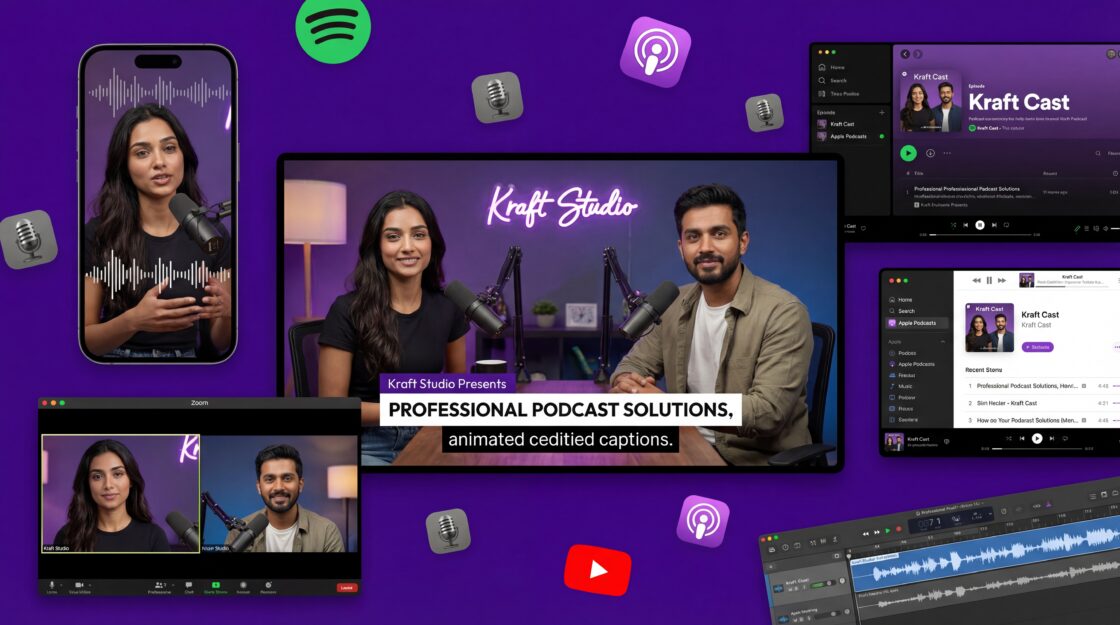Open the Chat panel in Zoom
The image size is (1120, 625).
click(x=189, y=586)
